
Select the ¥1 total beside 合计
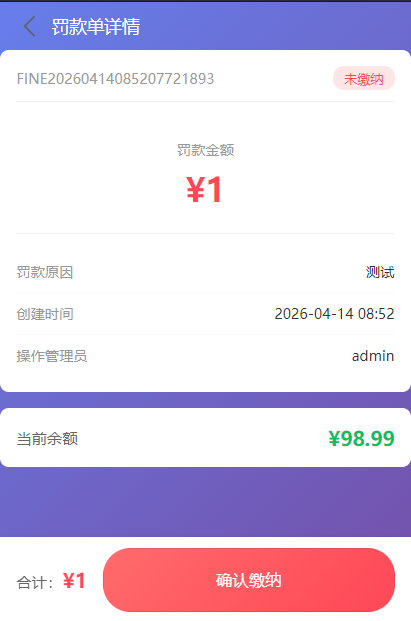[74, 581]
